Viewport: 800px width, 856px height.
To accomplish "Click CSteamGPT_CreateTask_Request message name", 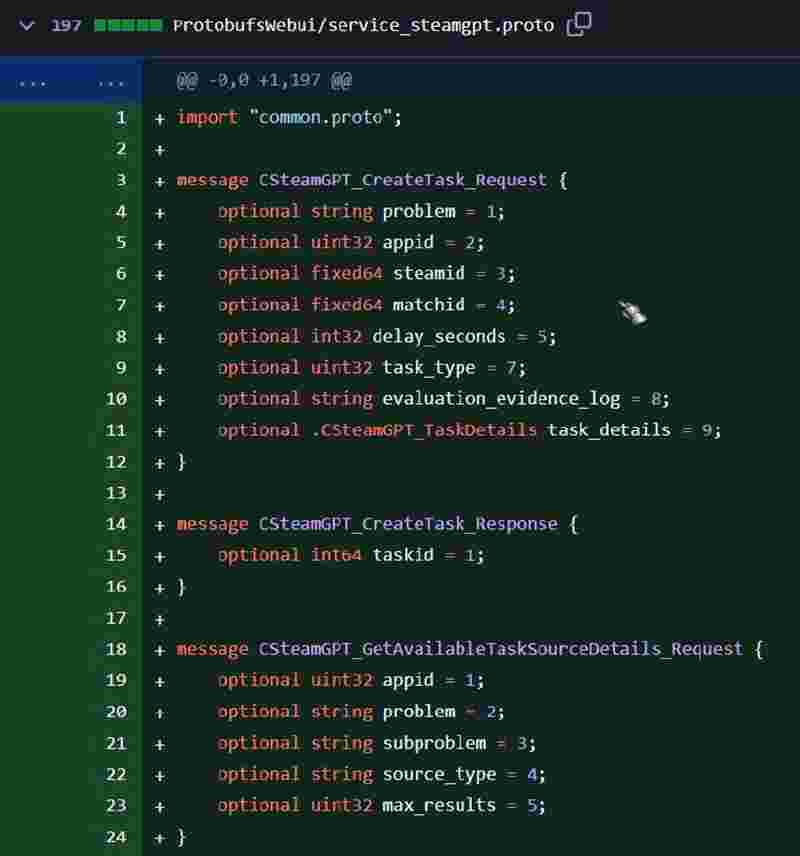I will click(x=402, y=180).
